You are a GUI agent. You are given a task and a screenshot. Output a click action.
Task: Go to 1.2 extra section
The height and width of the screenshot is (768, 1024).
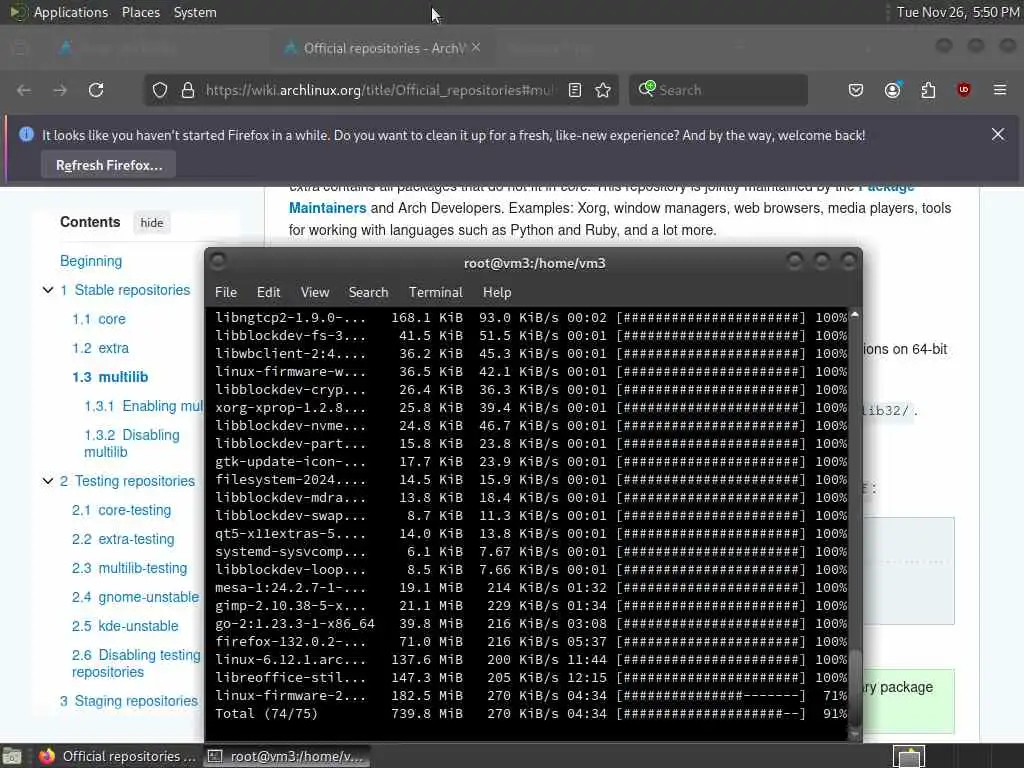tap(101, 348)
